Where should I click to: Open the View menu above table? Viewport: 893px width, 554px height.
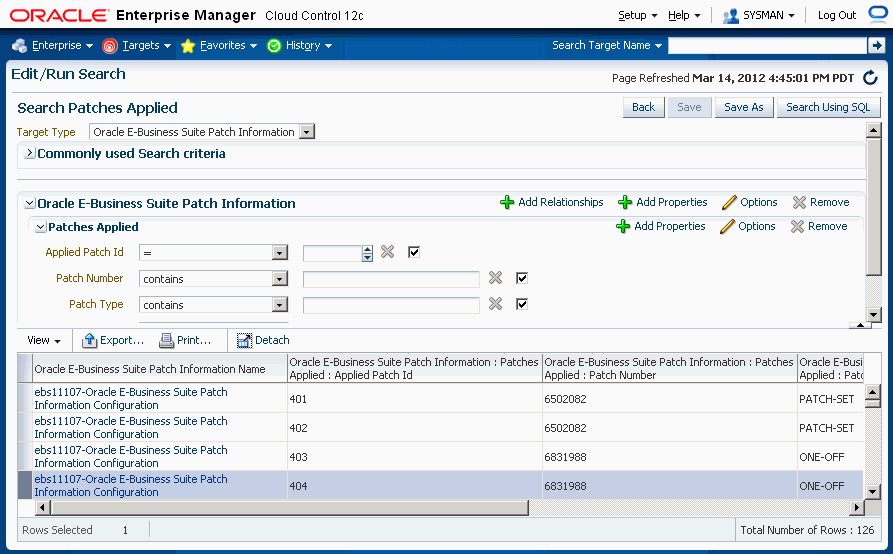coord(44,340)
